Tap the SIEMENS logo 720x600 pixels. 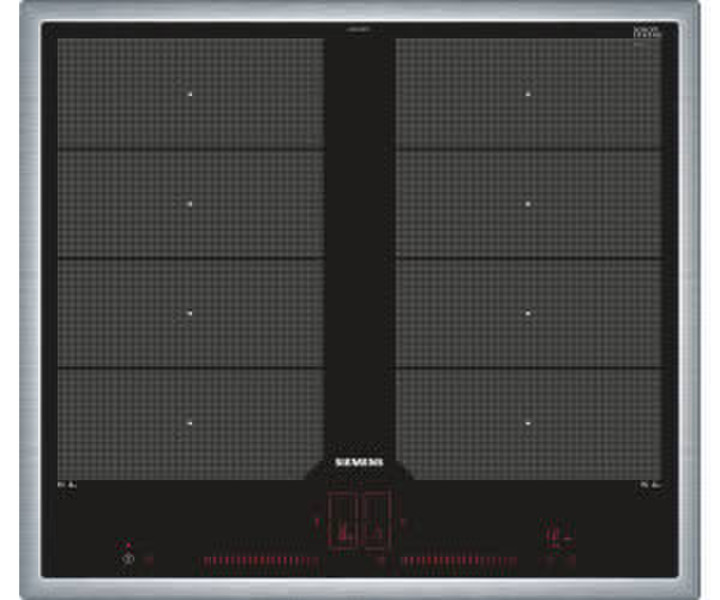359,463
